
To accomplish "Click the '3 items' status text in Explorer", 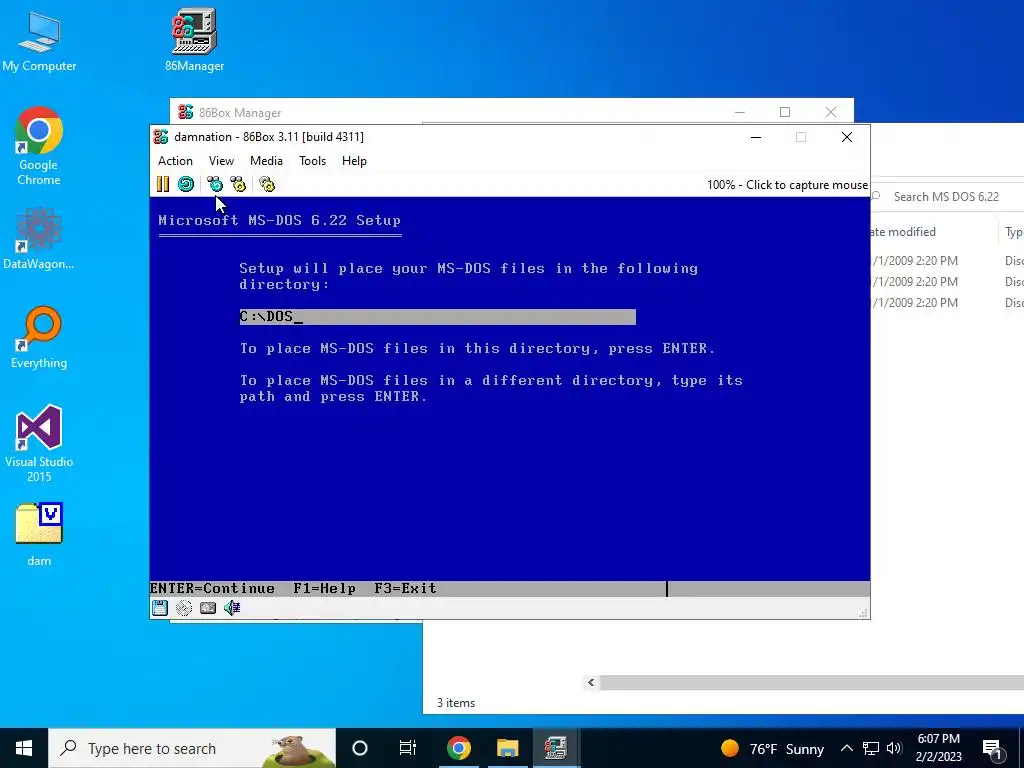I will (456, 703).
